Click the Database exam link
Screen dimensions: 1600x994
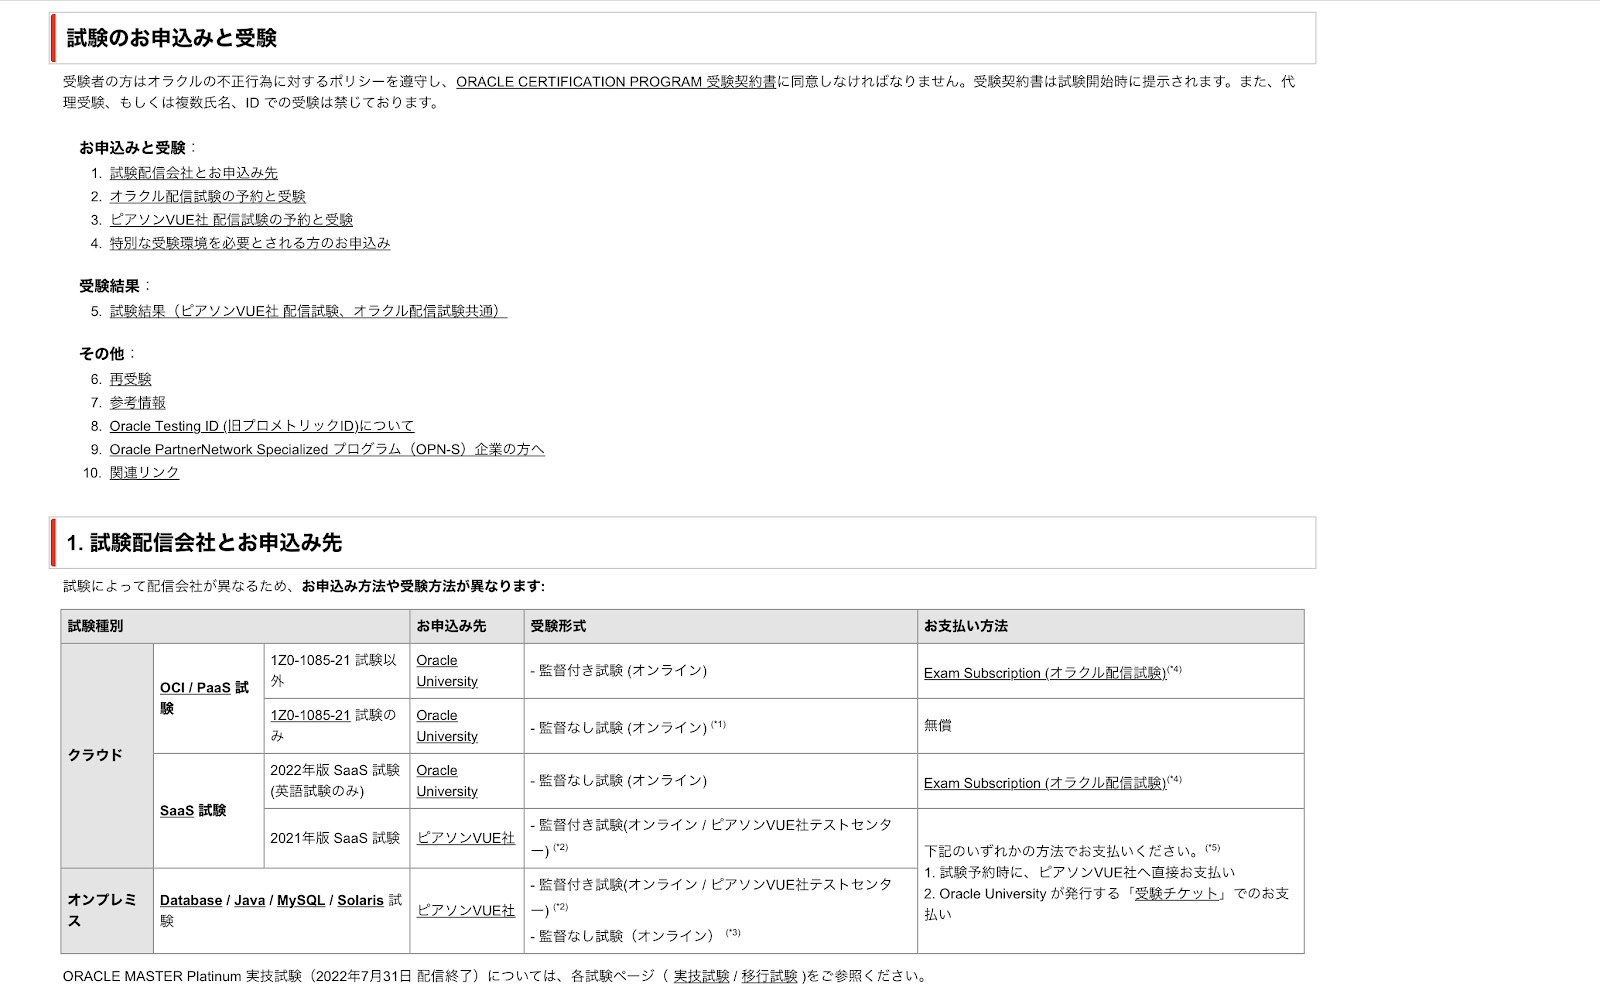191,901
